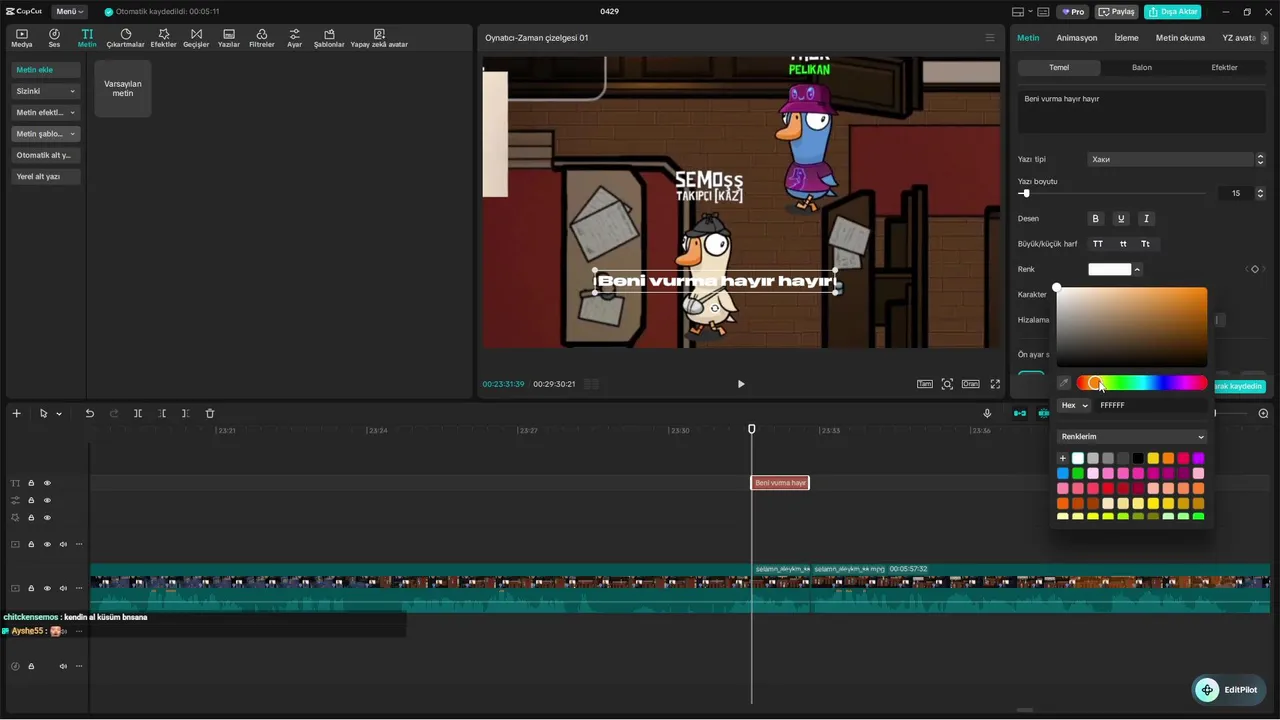Expand the Metin efektleri category
1280x720 pixels.
click(x=46, y=112)
